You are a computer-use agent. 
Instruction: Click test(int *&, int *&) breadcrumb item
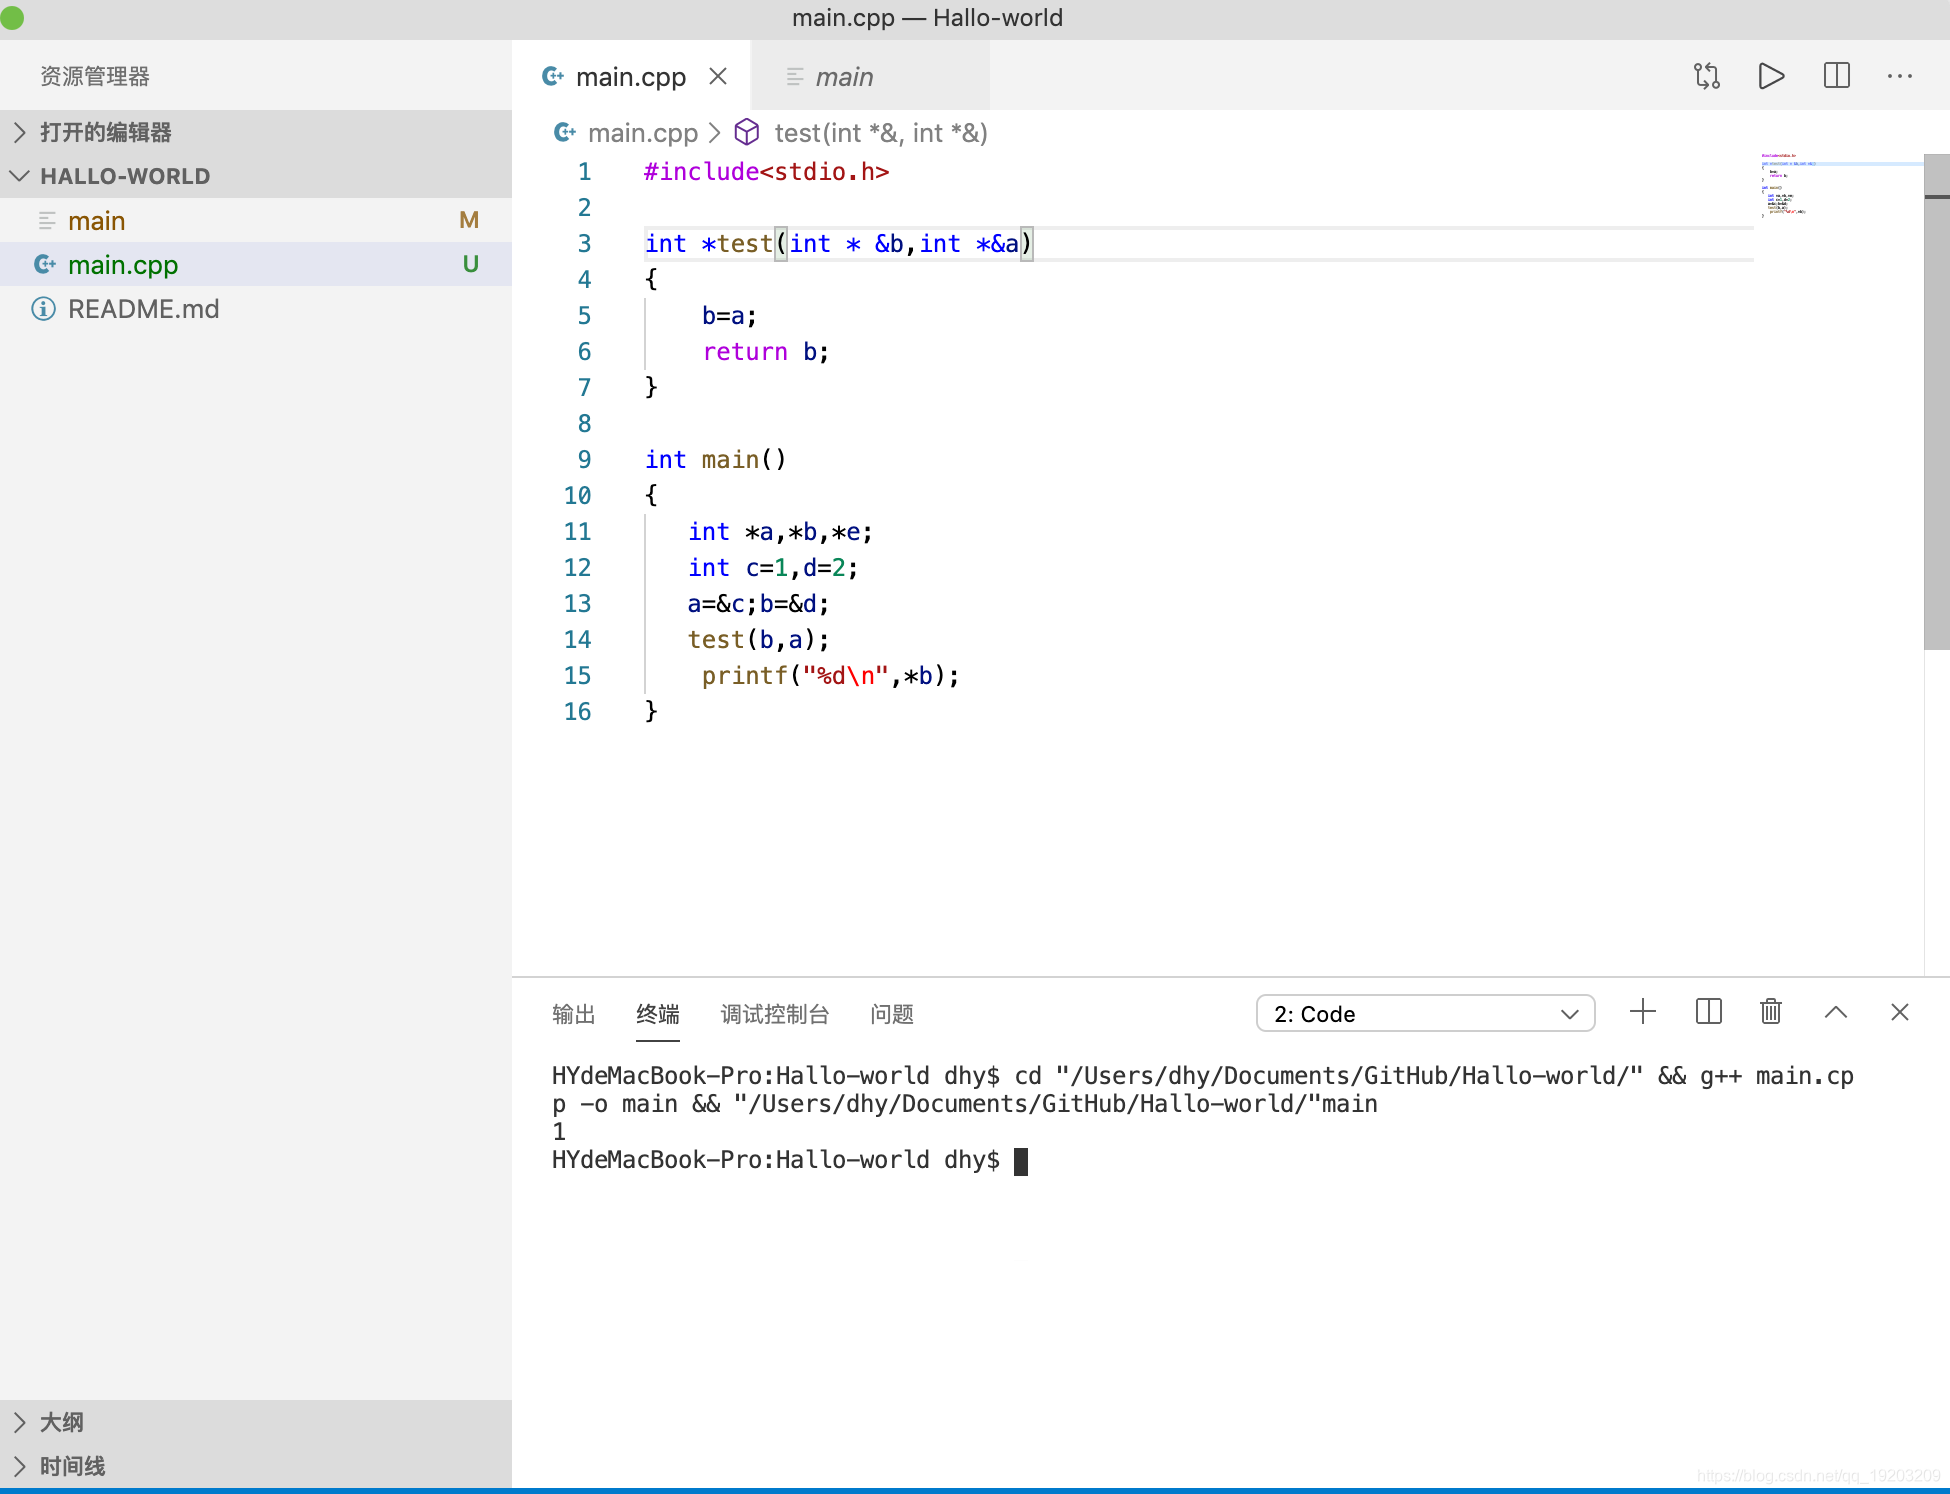[881, 132]
